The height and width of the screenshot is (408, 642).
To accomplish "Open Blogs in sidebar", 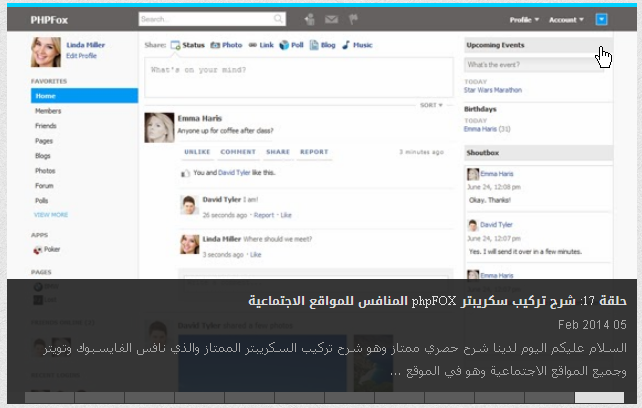I will [43, 156].
